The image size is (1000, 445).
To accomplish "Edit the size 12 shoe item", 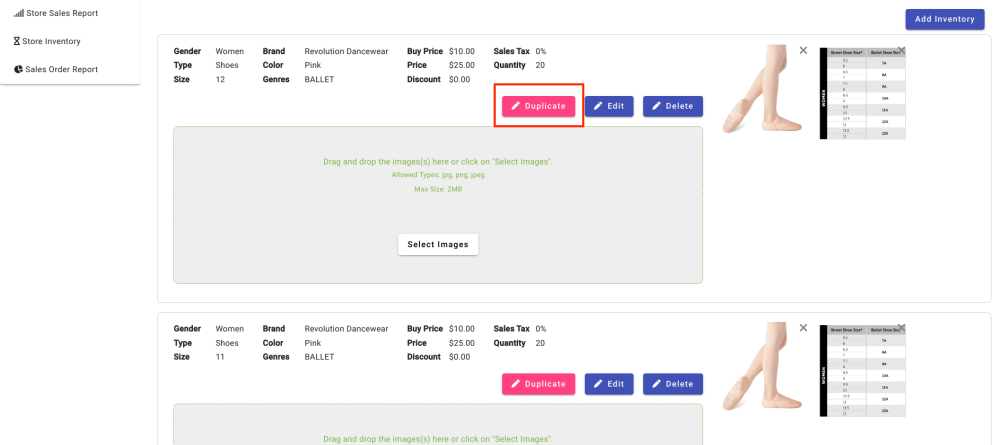I will (x=609, y=106).
